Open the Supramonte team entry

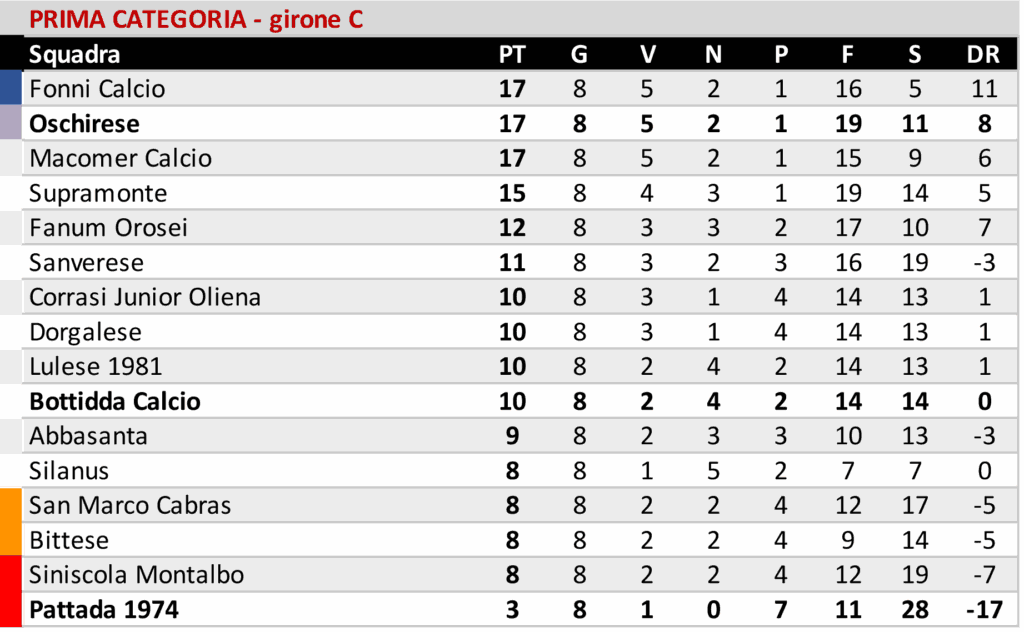pos(98,193)
